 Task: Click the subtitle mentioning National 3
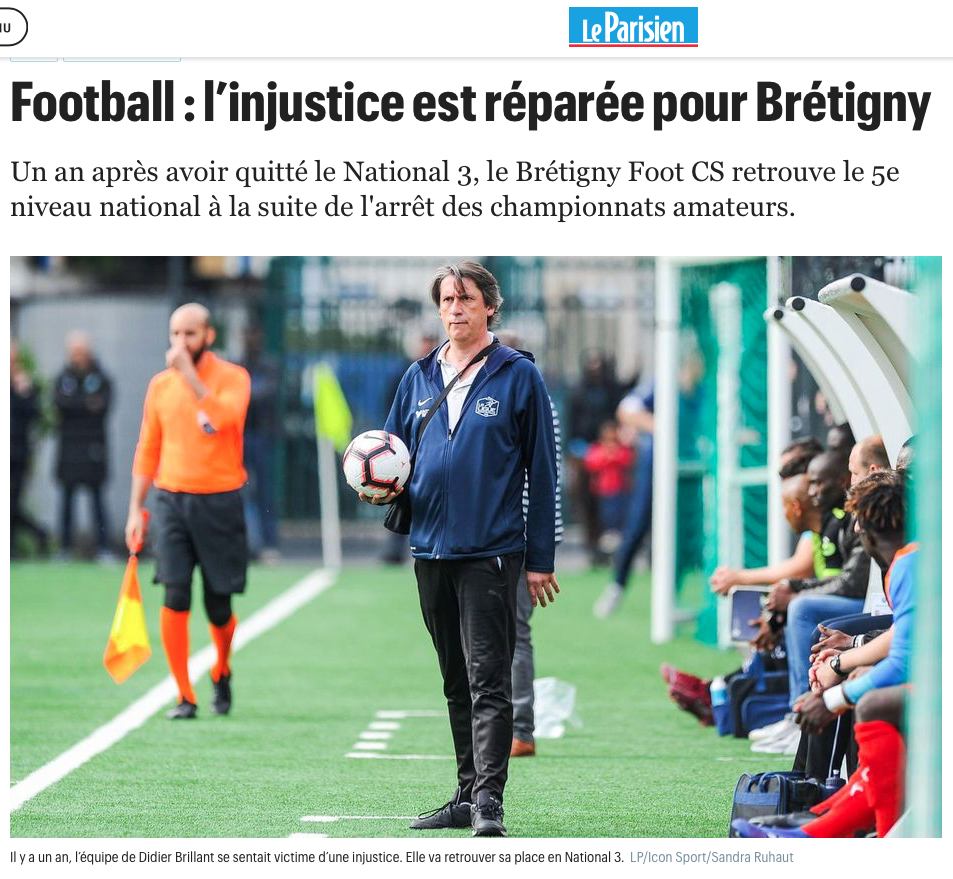pyautogui.click(x=455, y=189)
